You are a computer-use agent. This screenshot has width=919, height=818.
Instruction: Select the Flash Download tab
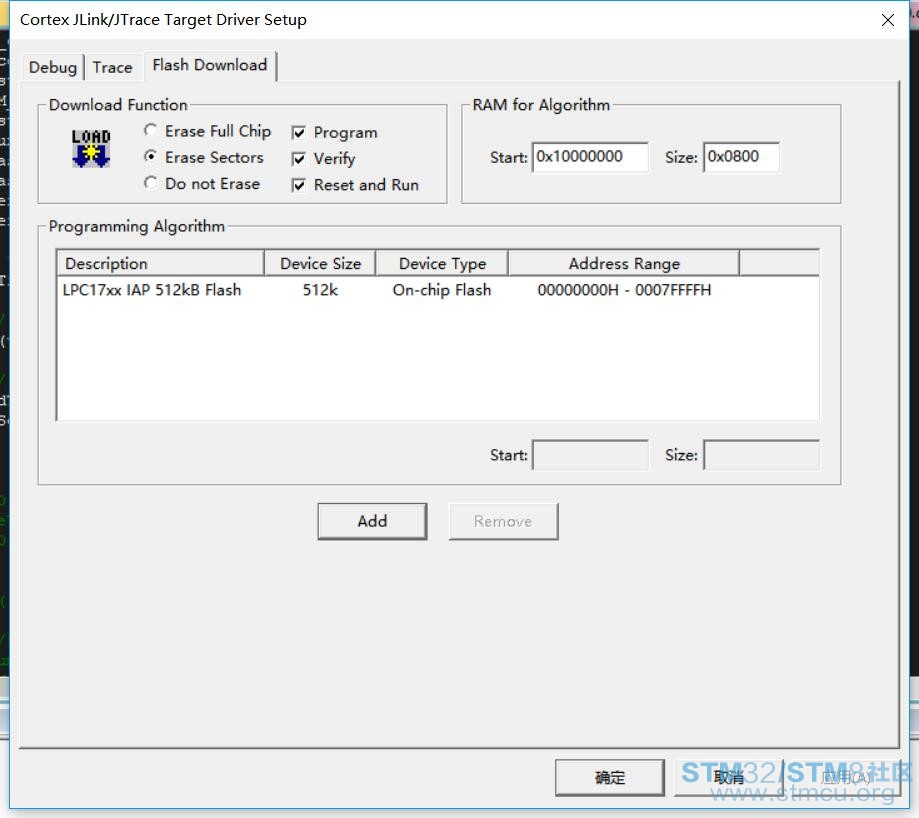[210, 65]
